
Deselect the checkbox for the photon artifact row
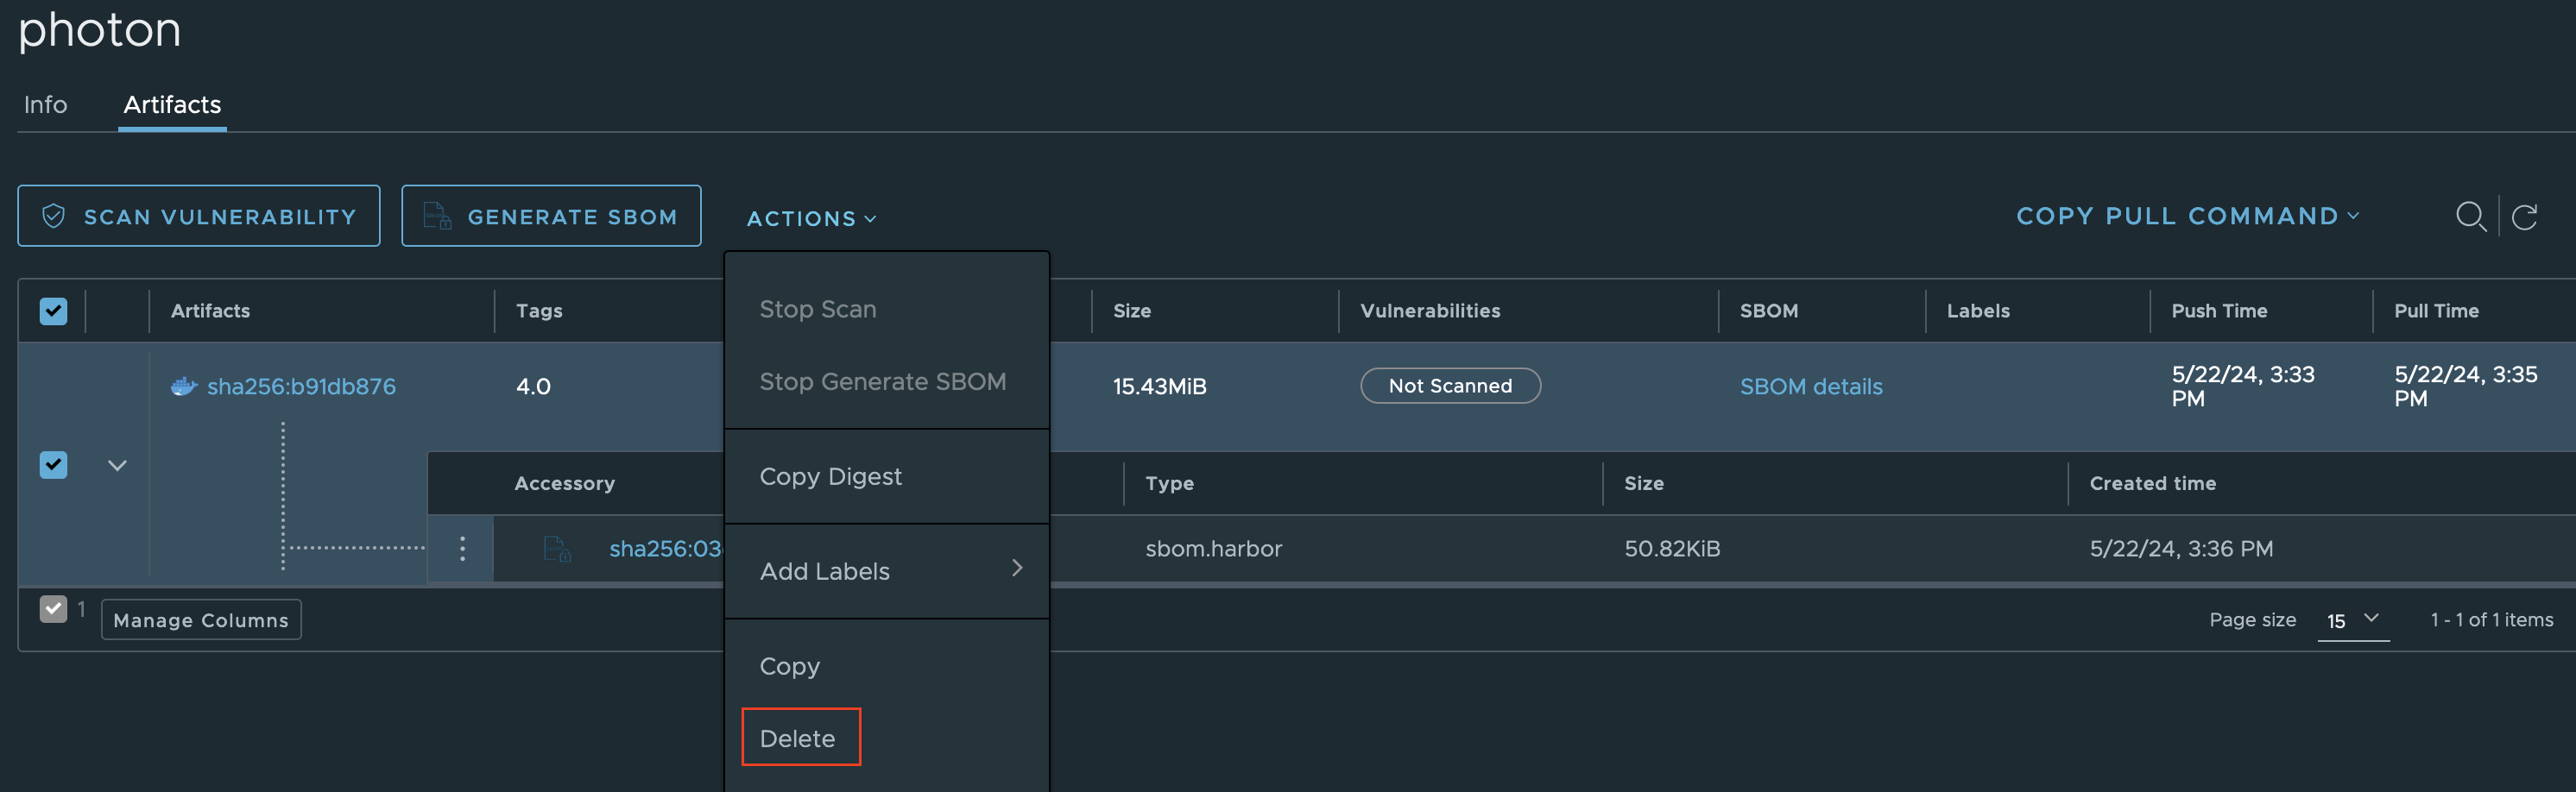point(53,465)
